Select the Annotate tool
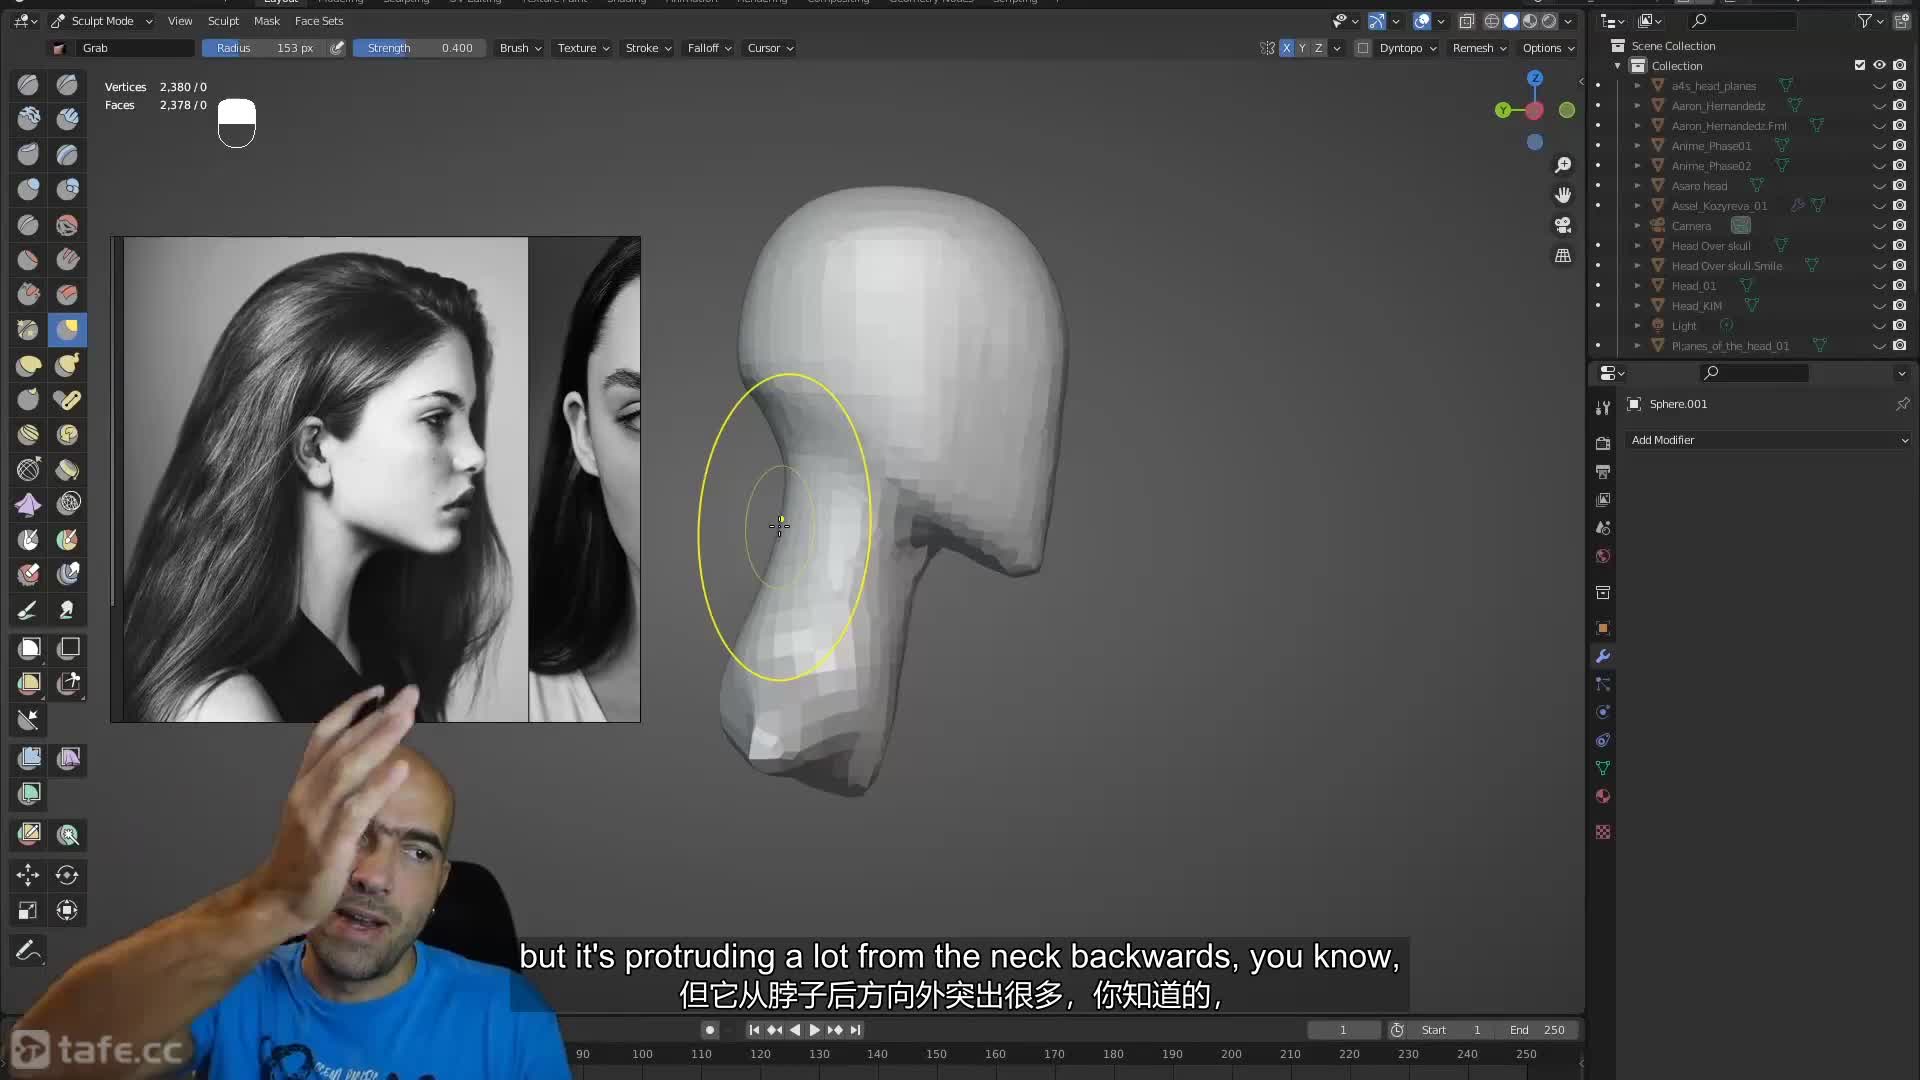The image size is (1920, 1080). (28, 950)
